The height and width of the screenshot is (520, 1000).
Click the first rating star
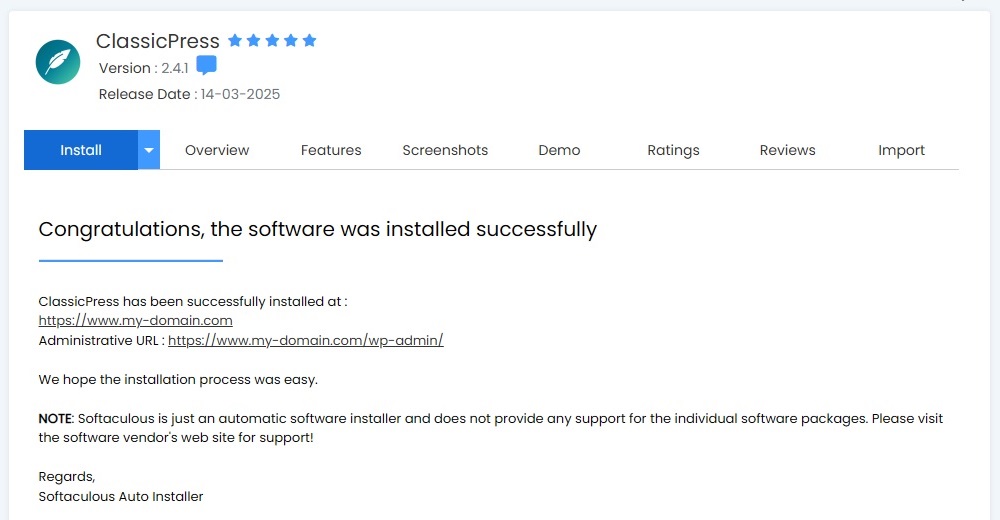tap(235, 41)
